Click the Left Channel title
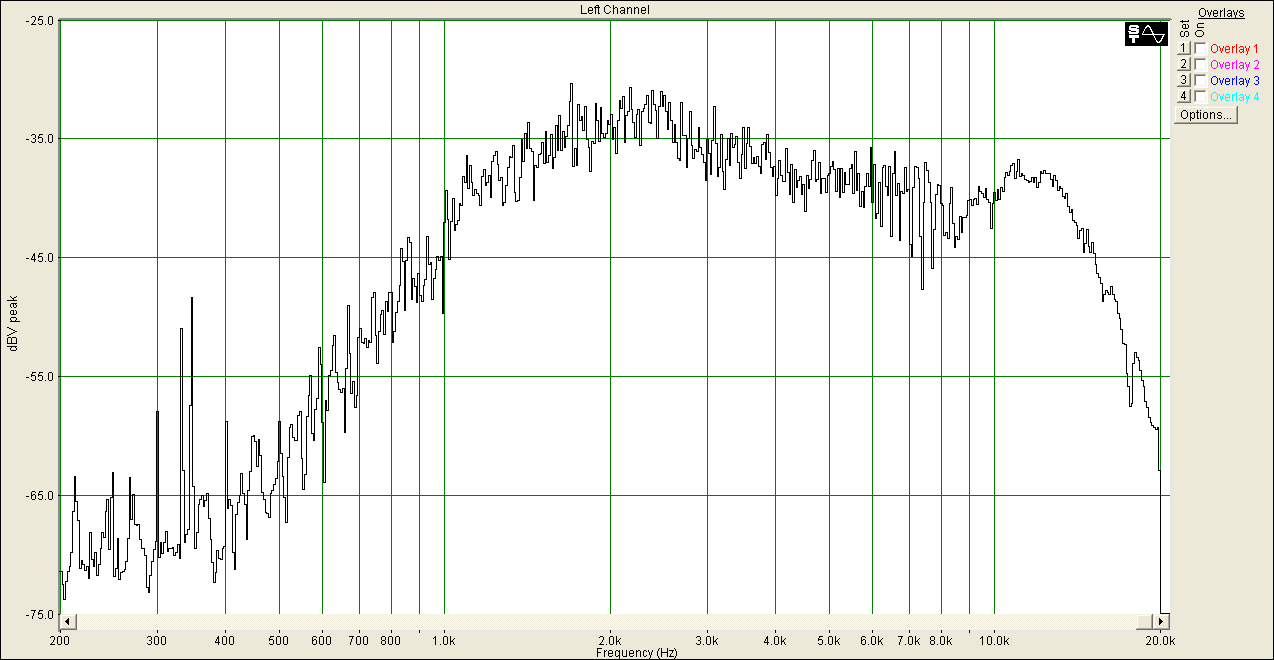 (615, 10)
